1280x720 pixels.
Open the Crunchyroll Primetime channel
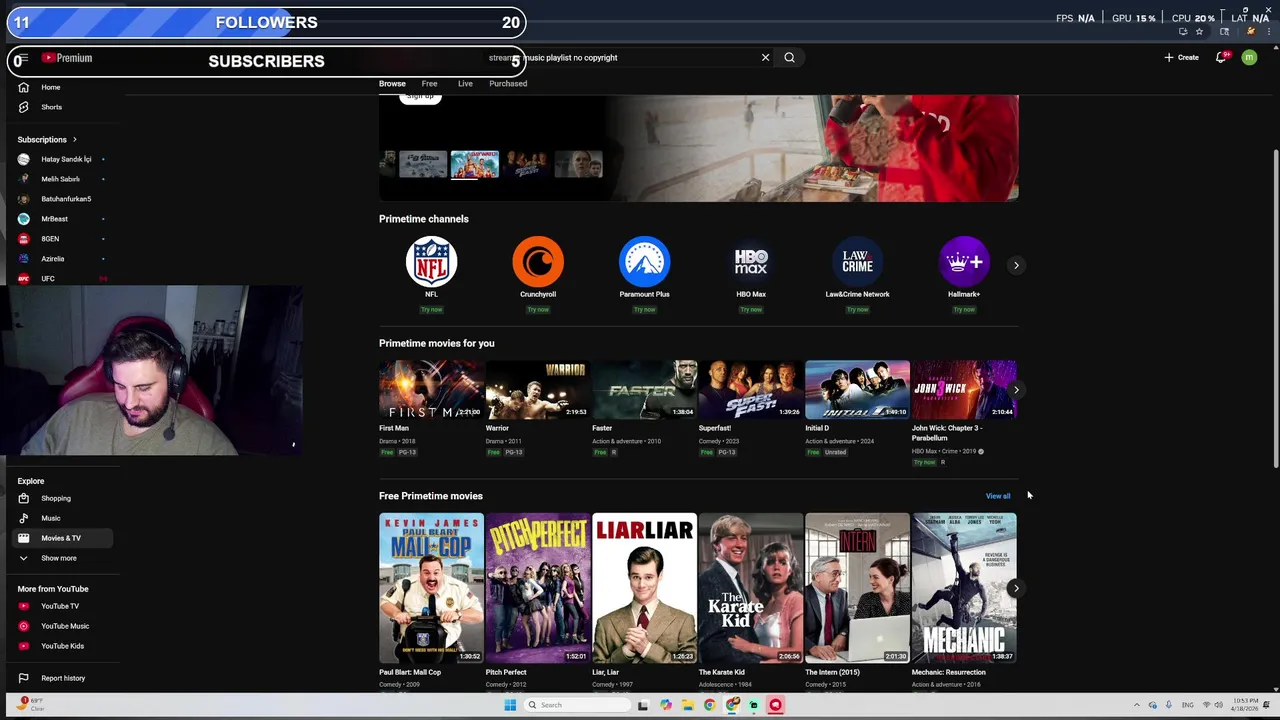pos(538,262)
